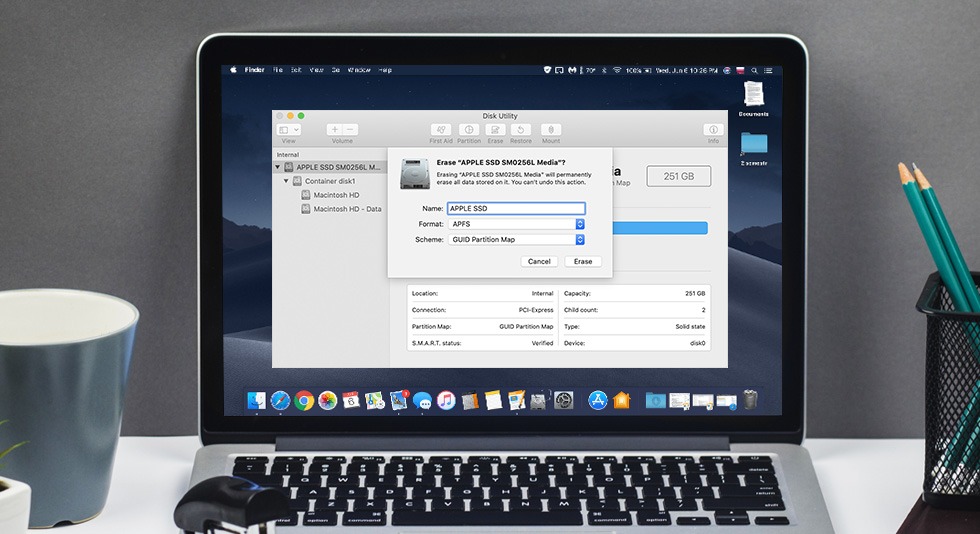Open the File menu
Image resolution: width=980 pixels, height=534 pixels.
click(x=278, y=70)
